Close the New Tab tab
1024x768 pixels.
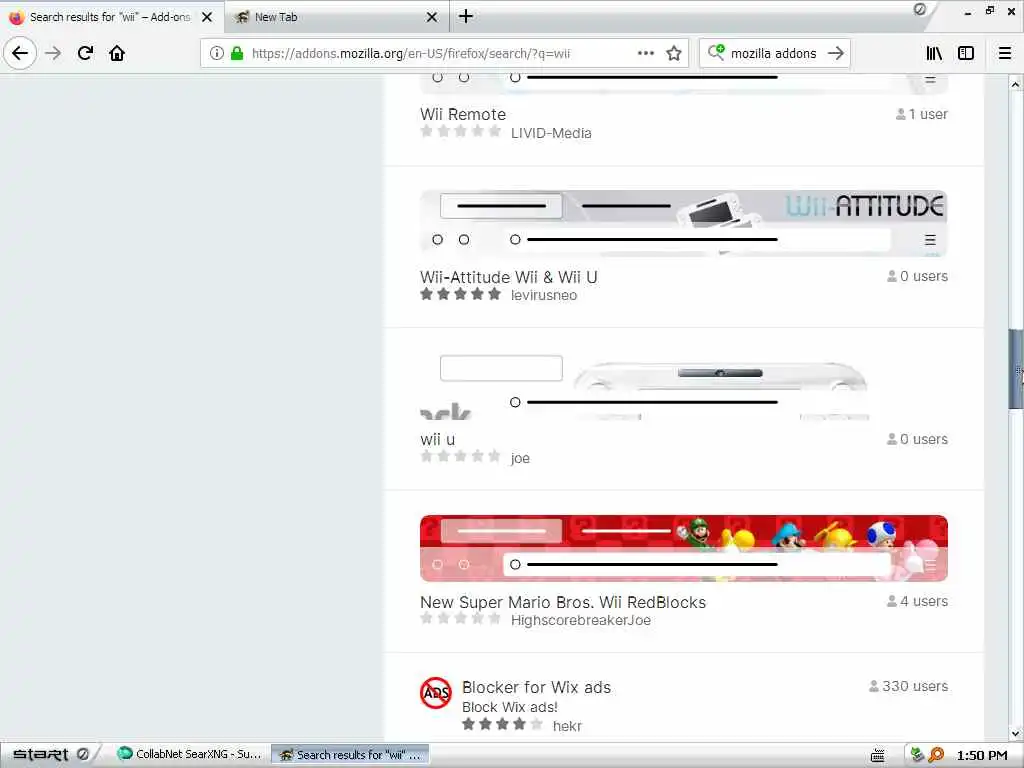coord(432,17)
